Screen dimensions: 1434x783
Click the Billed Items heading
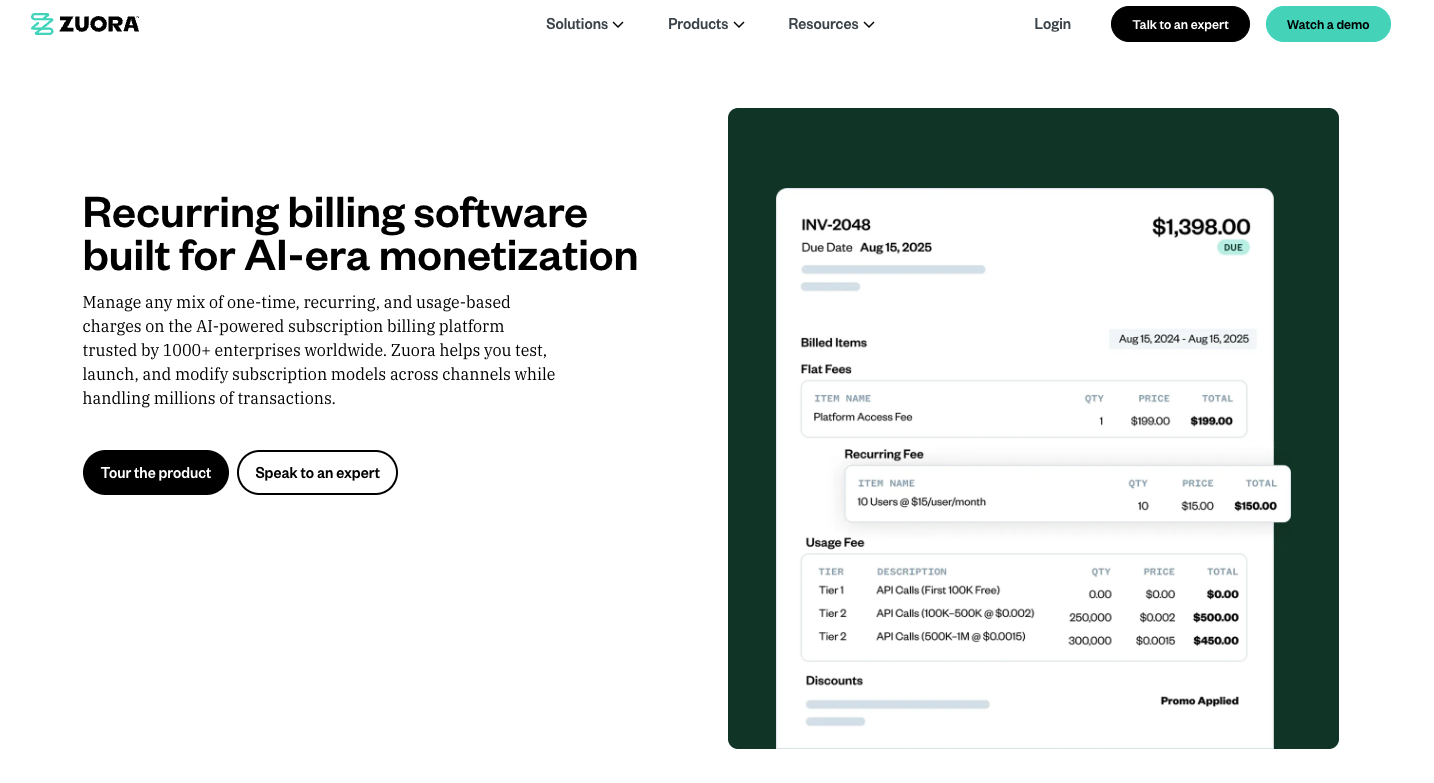coord(834,343)
